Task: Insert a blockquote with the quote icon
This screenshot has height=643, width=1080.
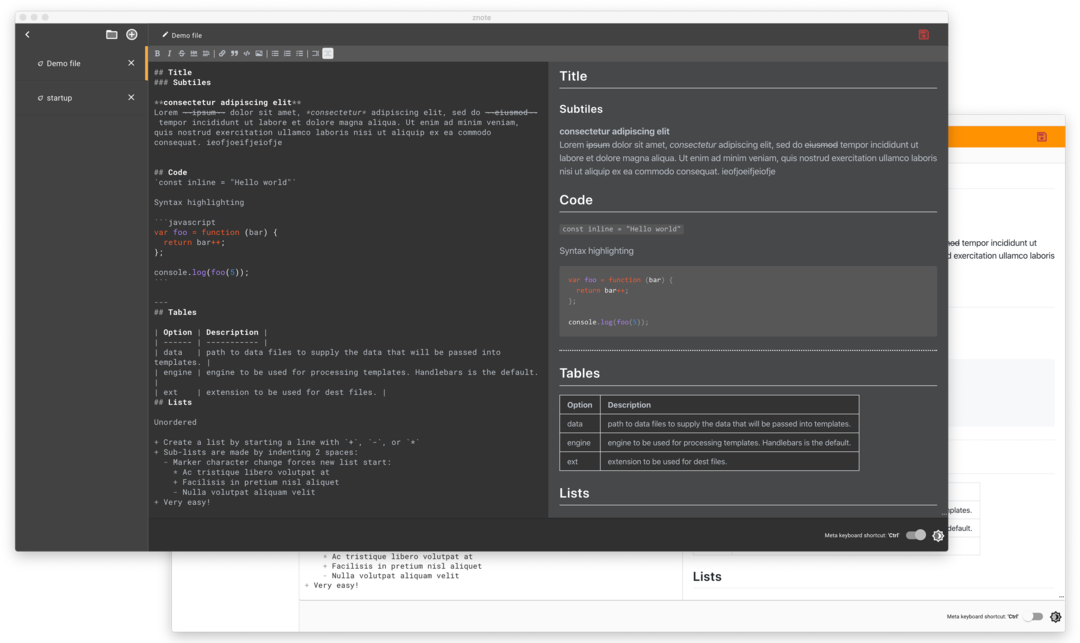Action: [234, 53]
